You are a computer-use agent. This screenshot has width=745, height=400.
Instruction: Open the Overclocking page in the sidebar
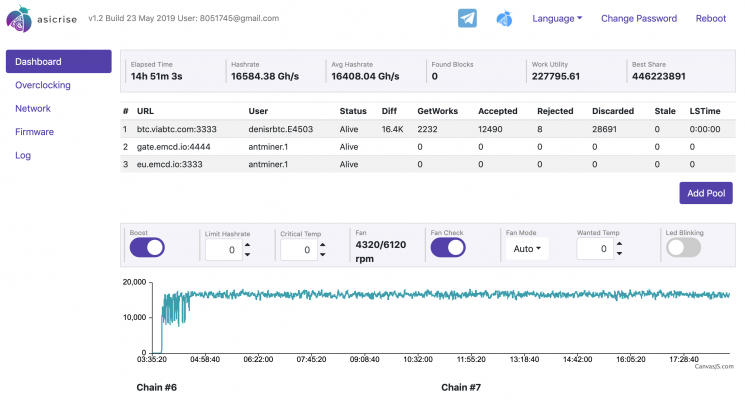(x=43, y=85)
